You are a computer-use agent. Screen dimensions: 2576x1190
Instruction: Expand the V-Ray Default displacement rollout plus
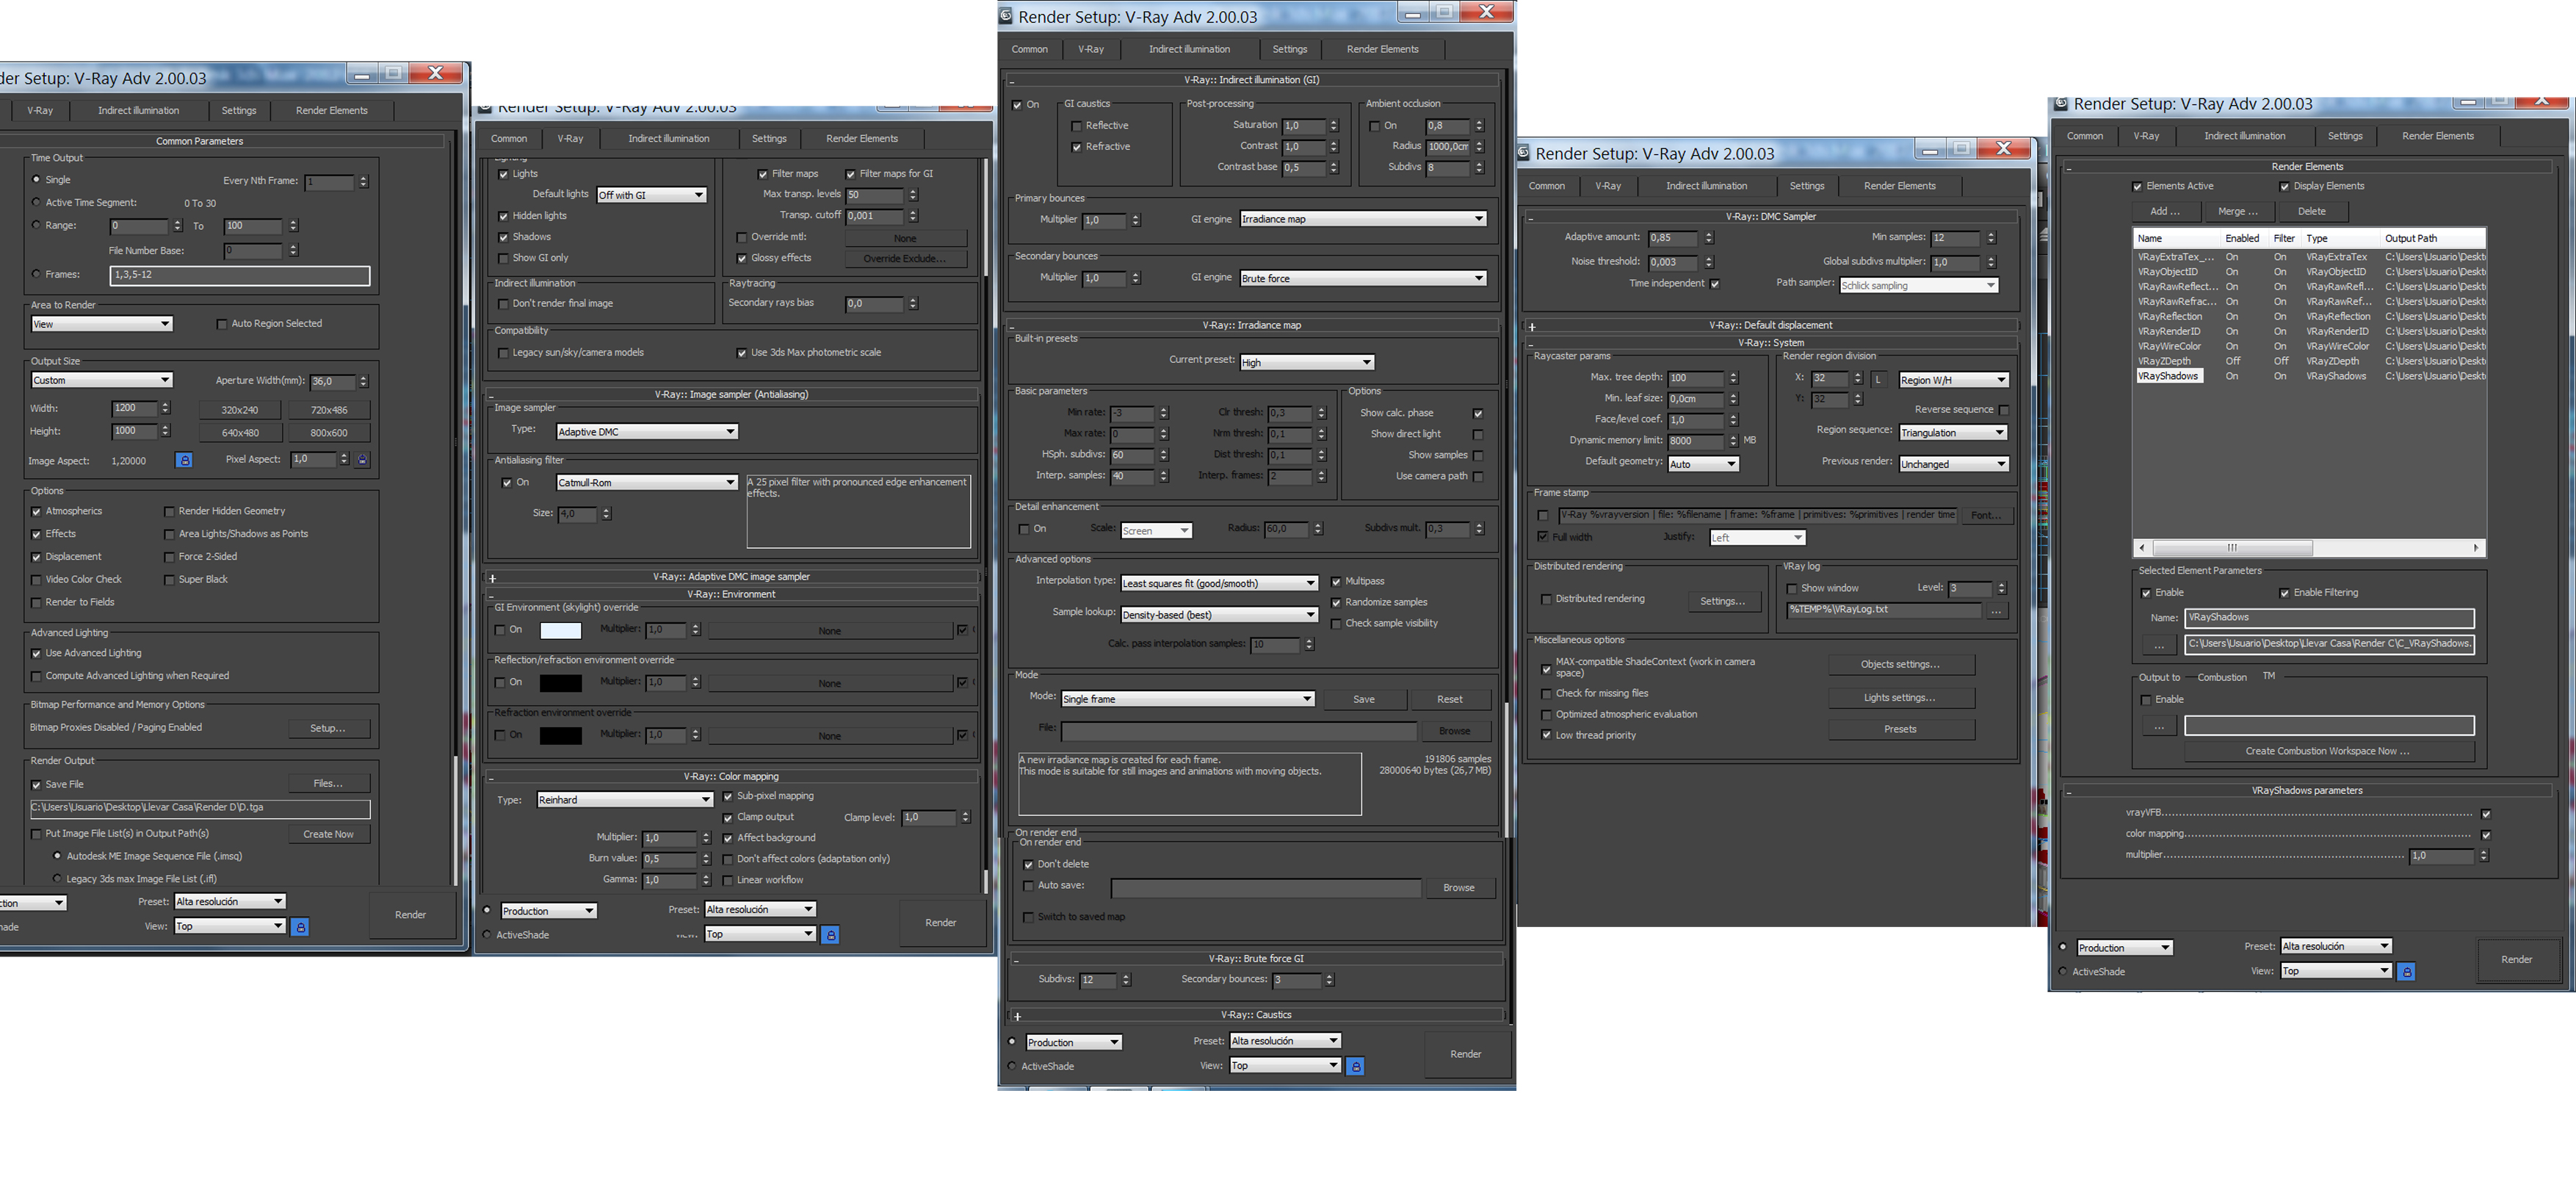tap(1532, 326)
